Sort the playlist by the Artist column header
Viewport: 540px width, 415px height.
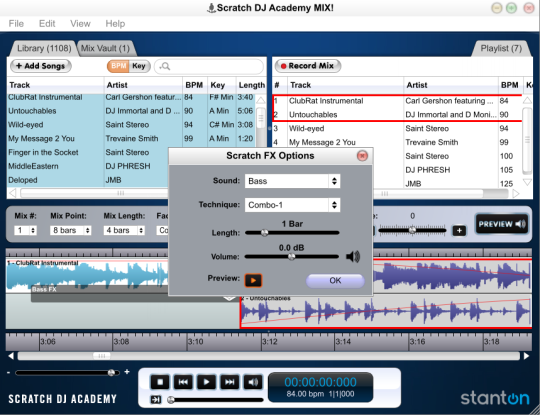451,85
